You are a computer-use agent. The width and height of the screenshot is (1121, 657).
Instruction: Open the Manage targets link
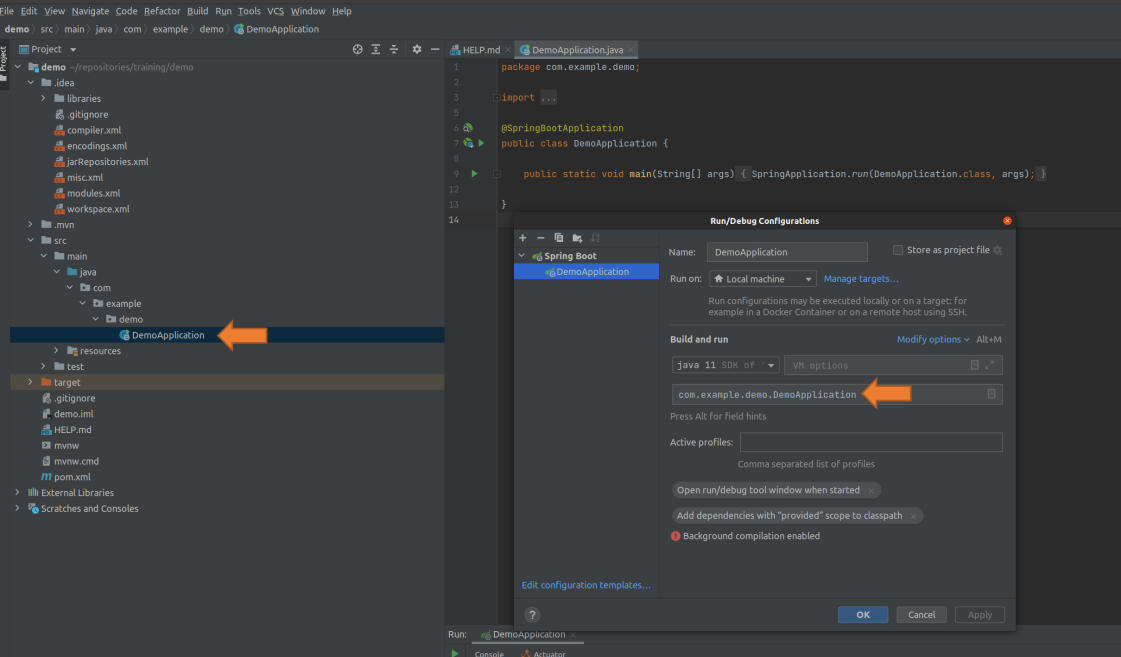click(861, 279)
